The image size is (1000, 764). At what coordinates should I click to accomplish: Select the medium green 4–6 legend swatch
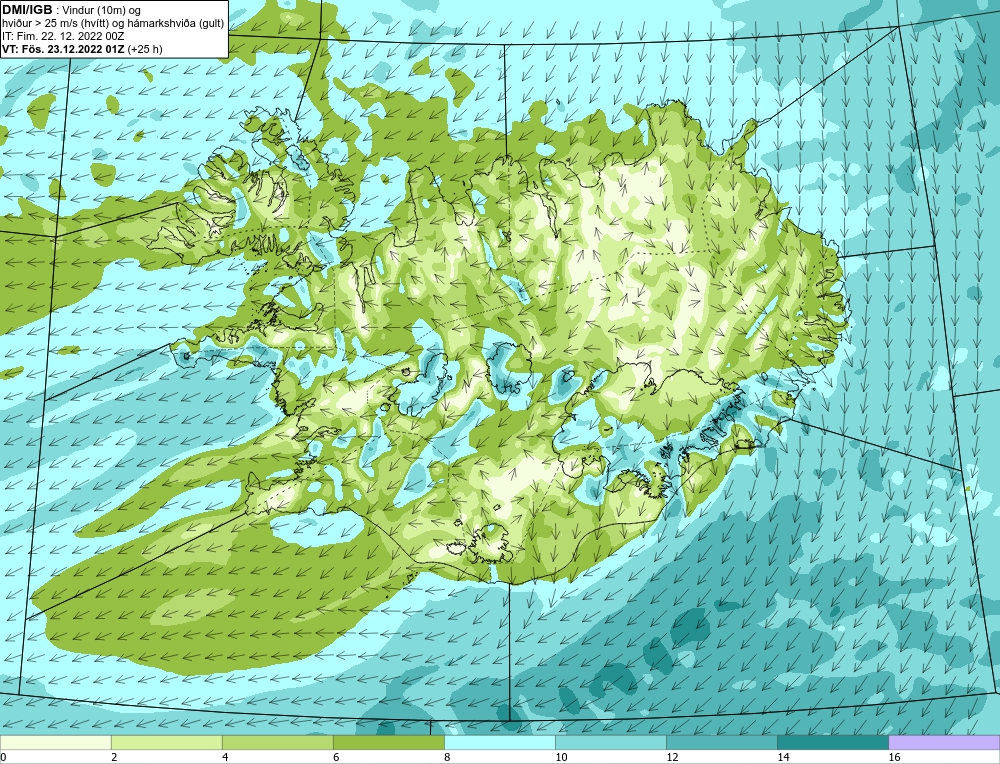(x=277, y=742)
